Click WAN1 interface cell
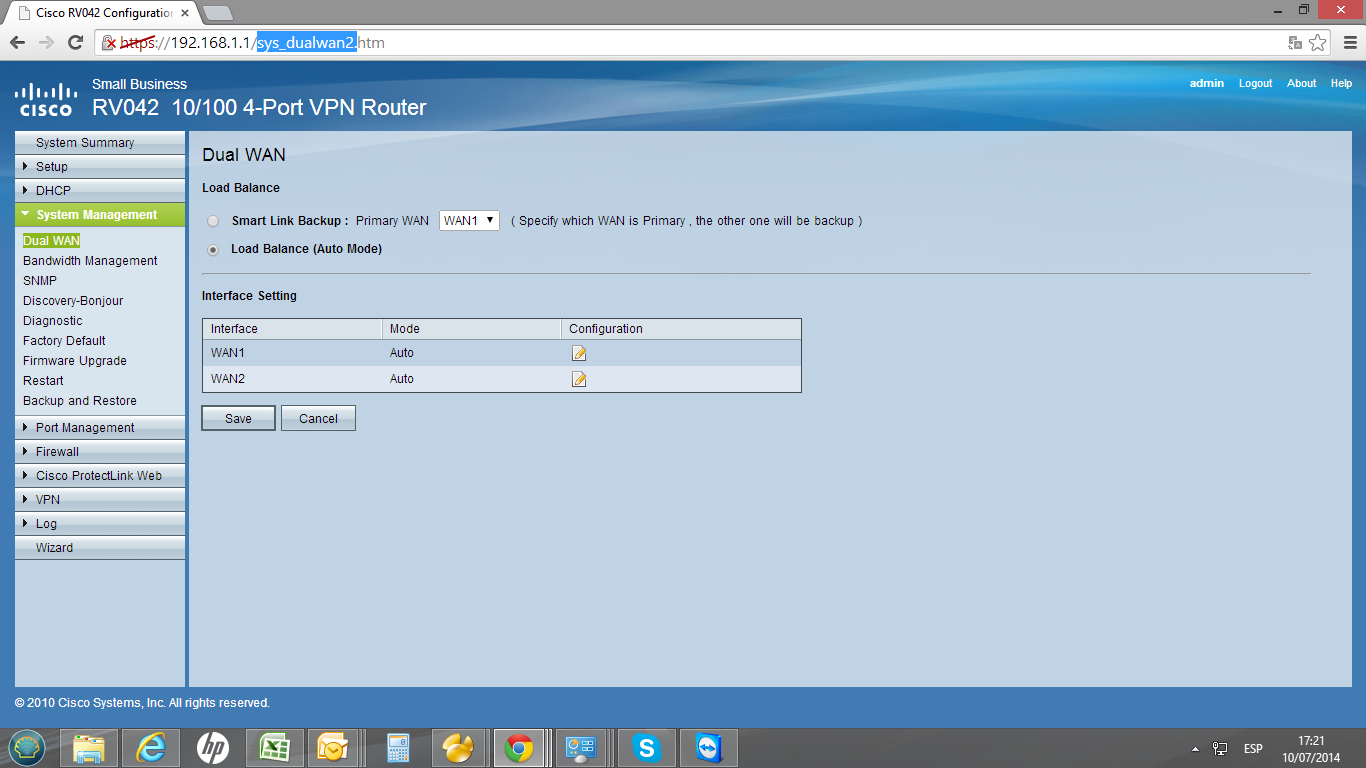This screenshot has width=1366, height=768. point(292,353)
